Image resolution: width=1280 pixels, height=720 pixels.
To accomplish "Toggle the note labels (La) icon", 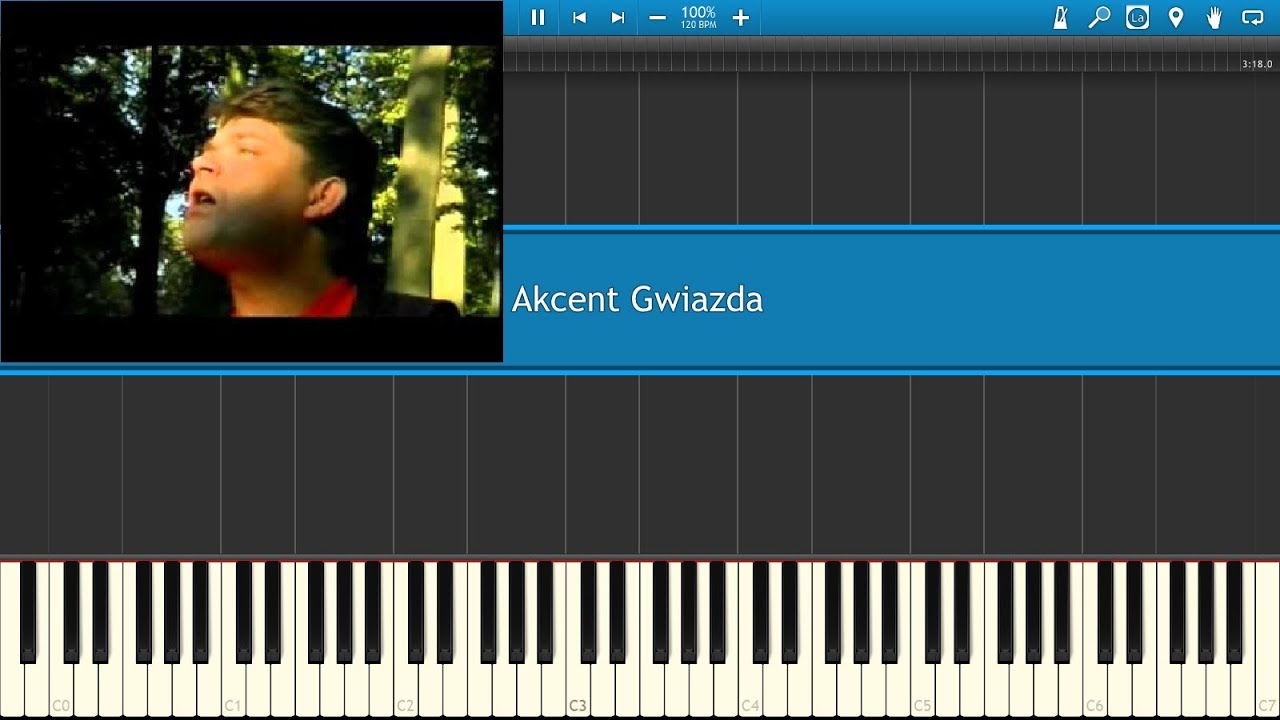I will (x=1137, y=17).
